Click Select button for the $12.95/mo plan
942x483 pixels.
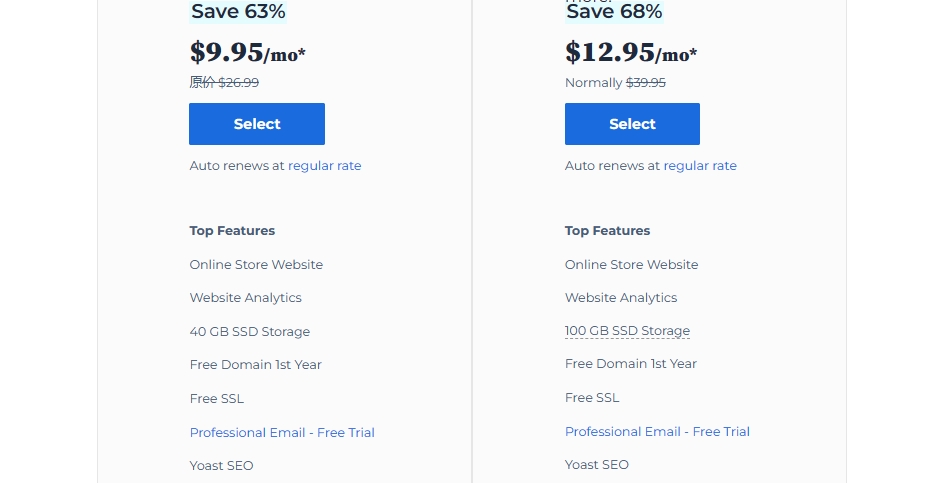point(632,124)
